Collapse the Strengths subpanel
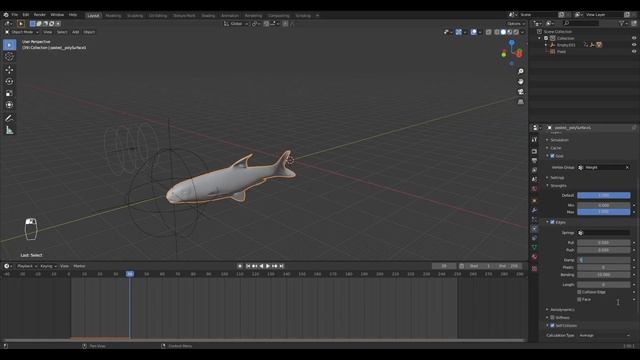640x360 pixels. (558, 186)
